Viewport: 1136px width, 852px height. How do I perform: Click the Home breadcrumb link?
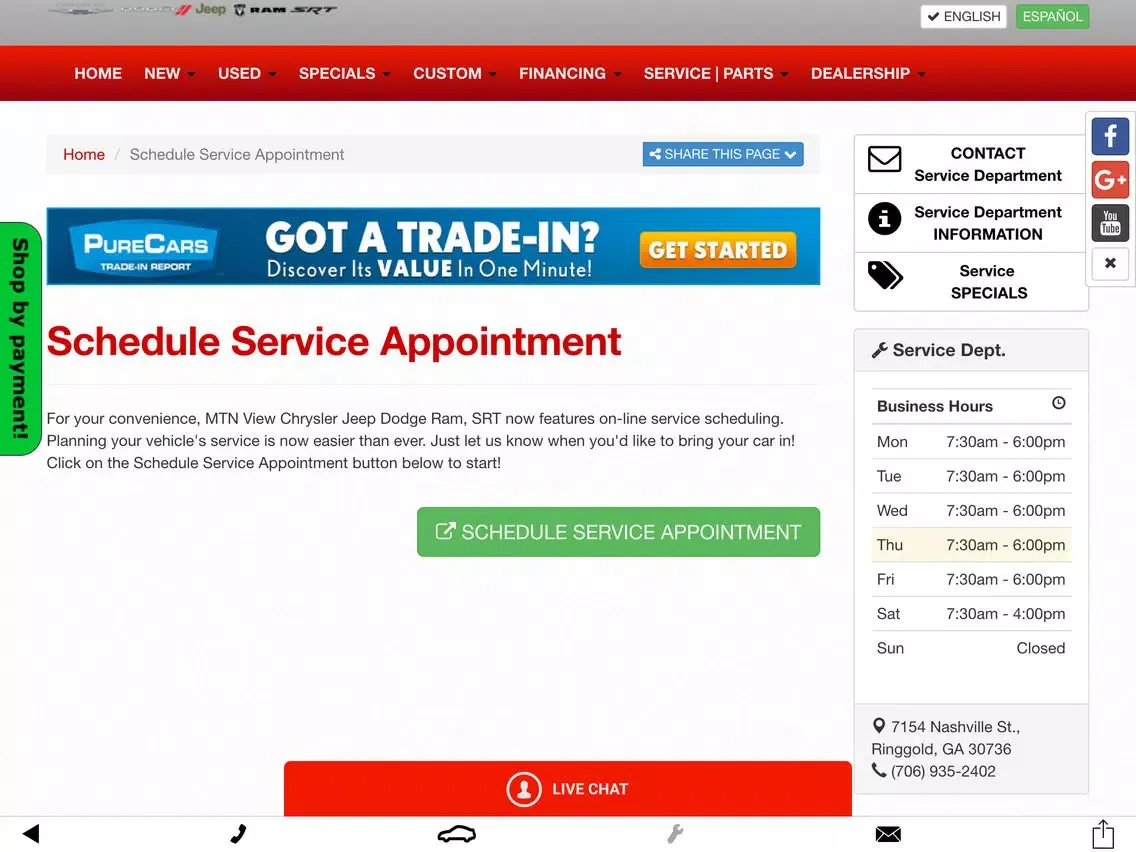pyautogui.click(x=83, y=154)
